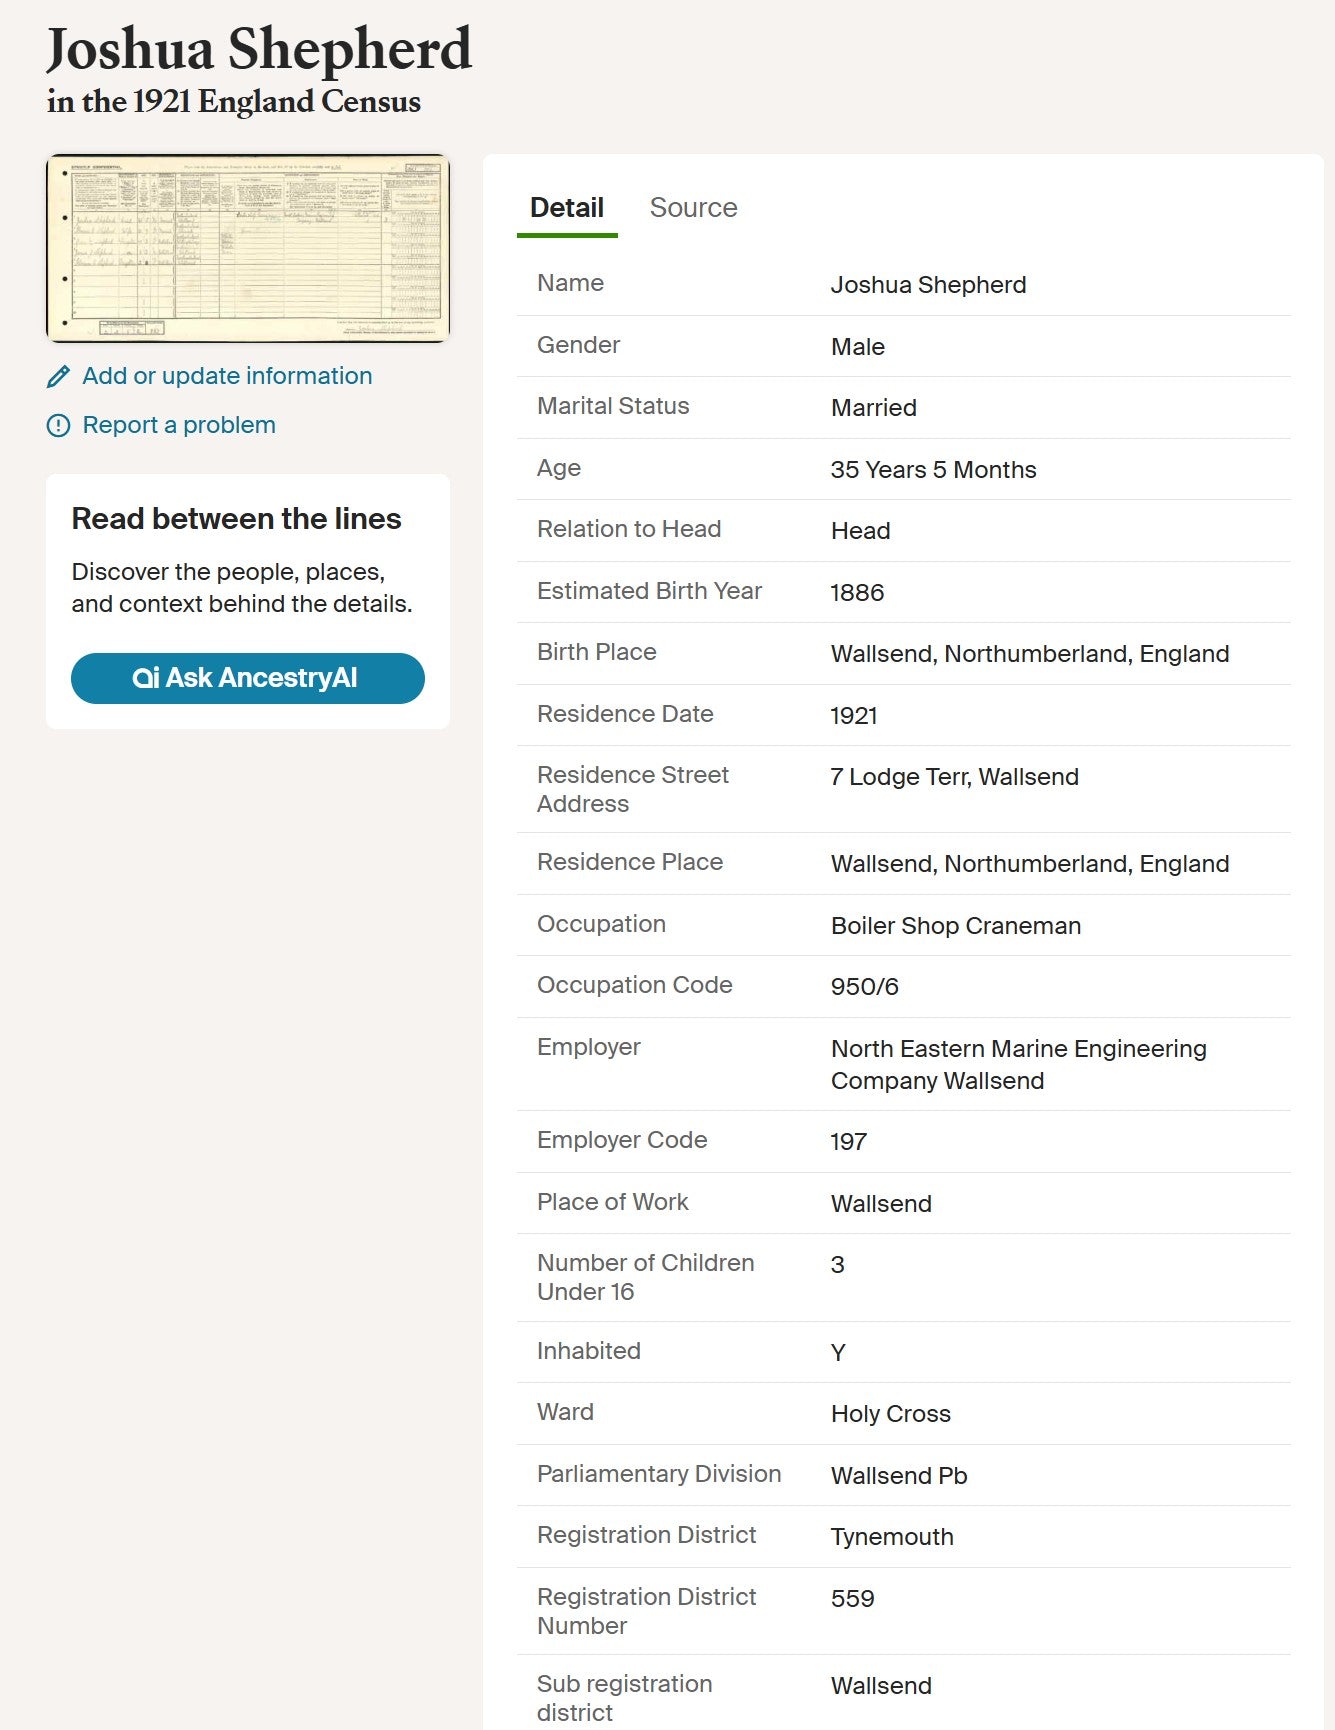Click the pencil icon beside Add or update information

pos(58,377)
